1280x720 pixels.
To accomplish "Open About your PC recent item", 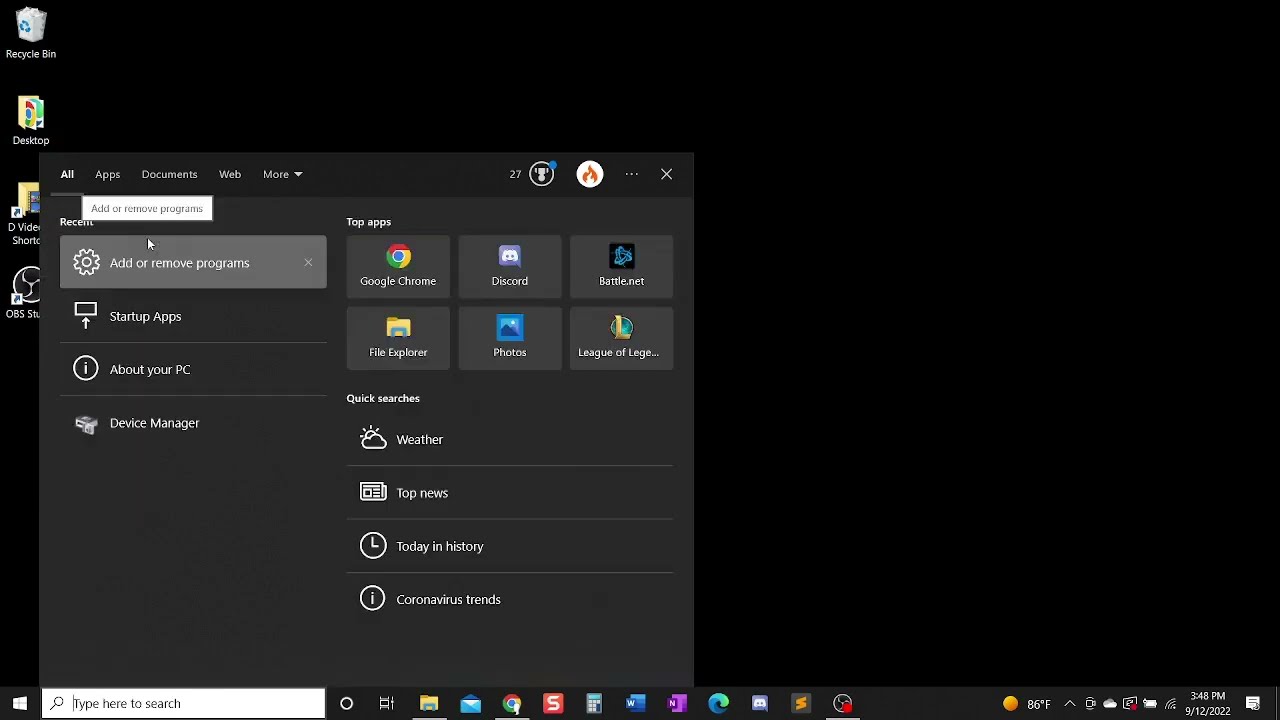I will (193, 369).
